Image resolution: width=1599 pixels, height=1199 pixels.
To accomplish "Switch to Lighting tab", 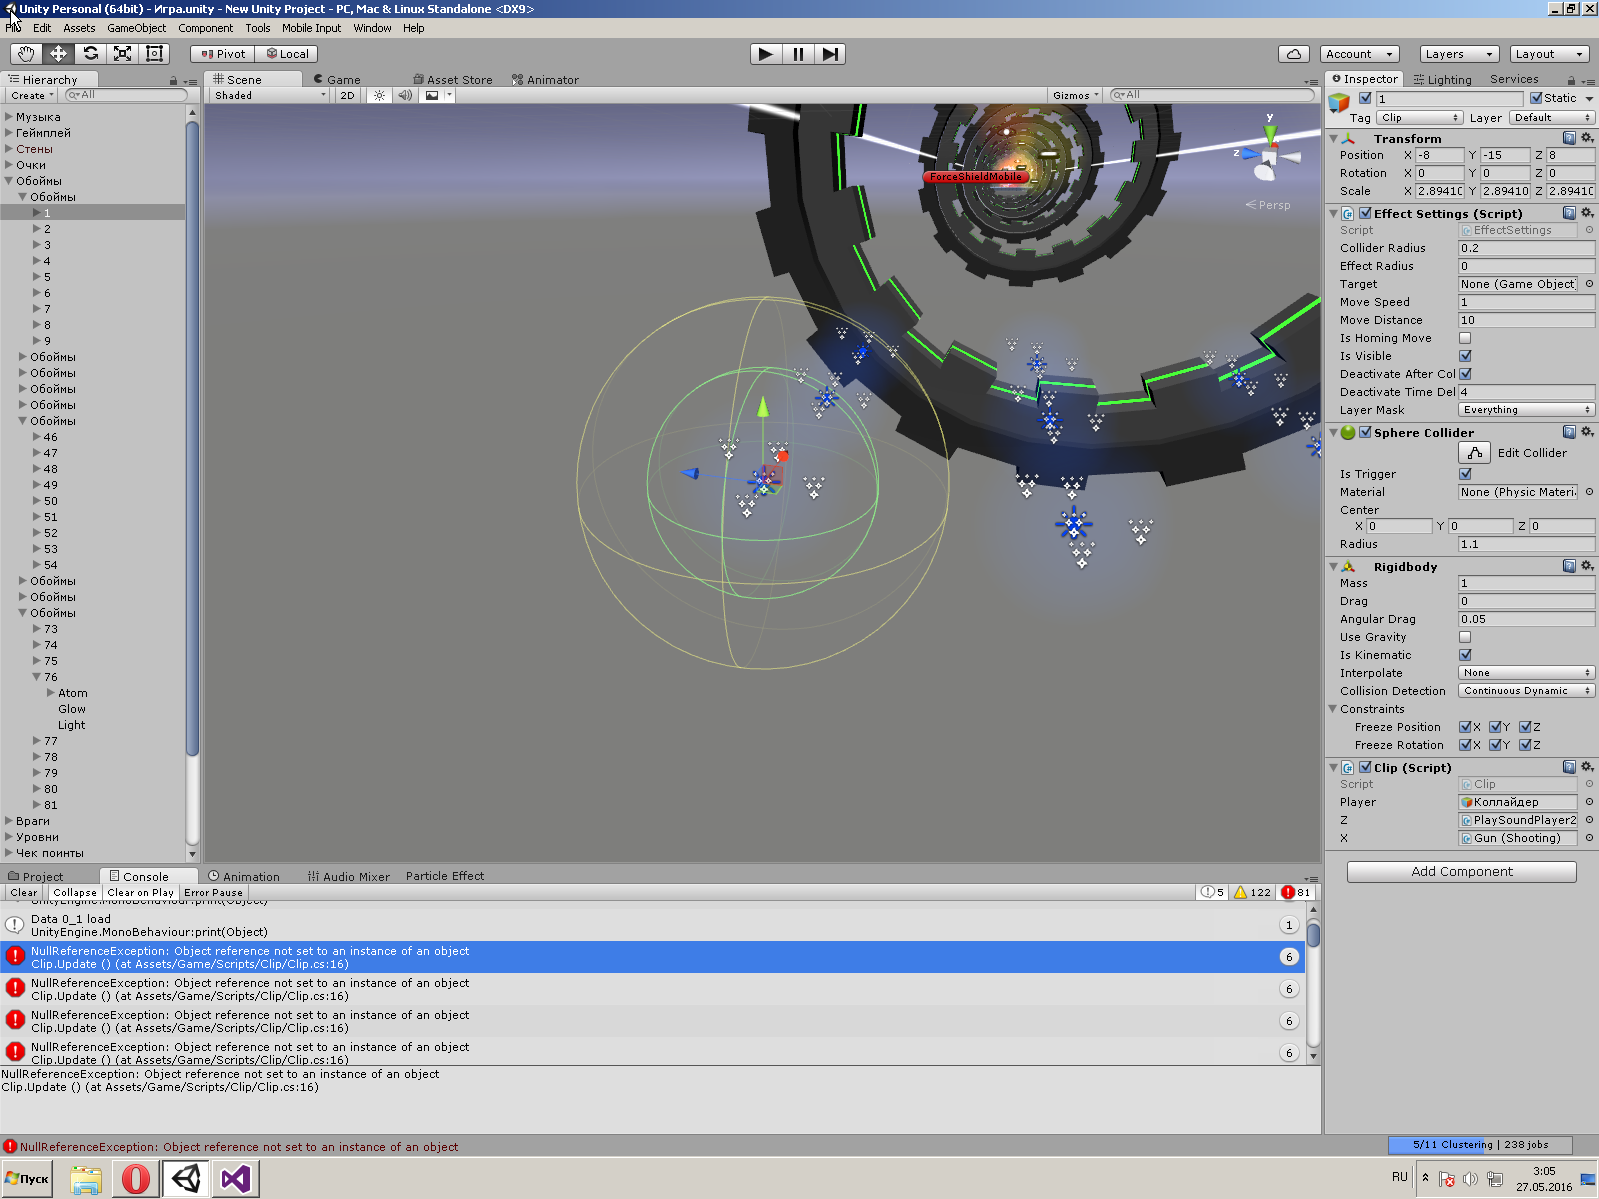I will [x=1442, y=79].
